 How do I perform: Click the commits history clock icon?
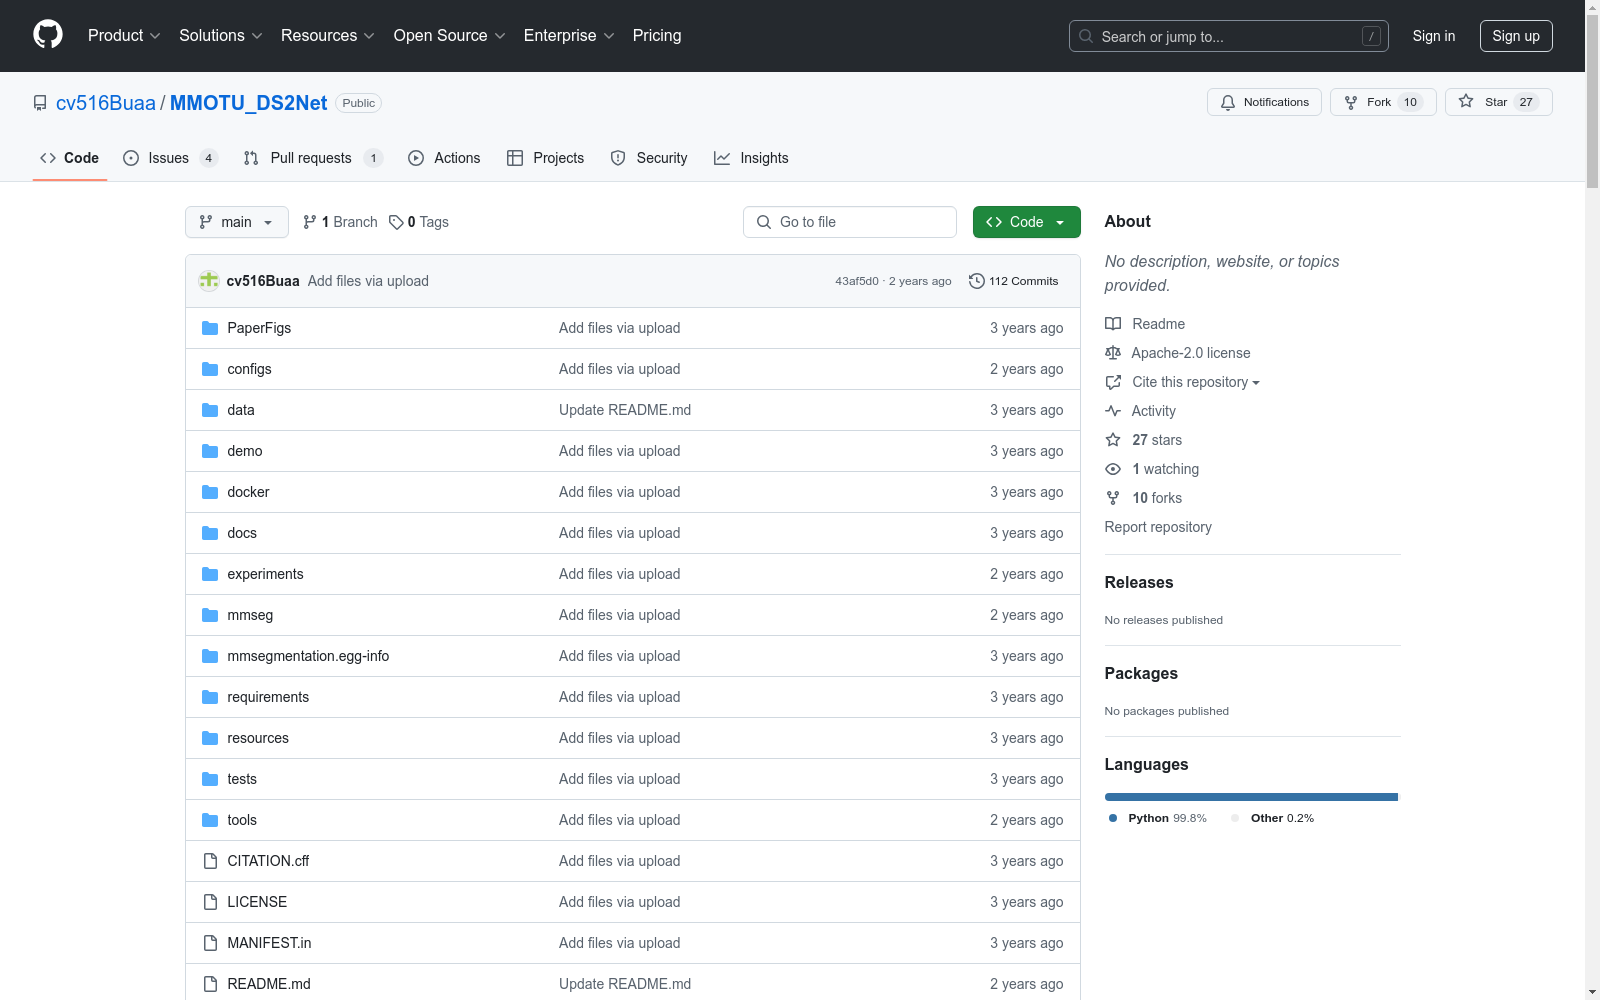977,281
